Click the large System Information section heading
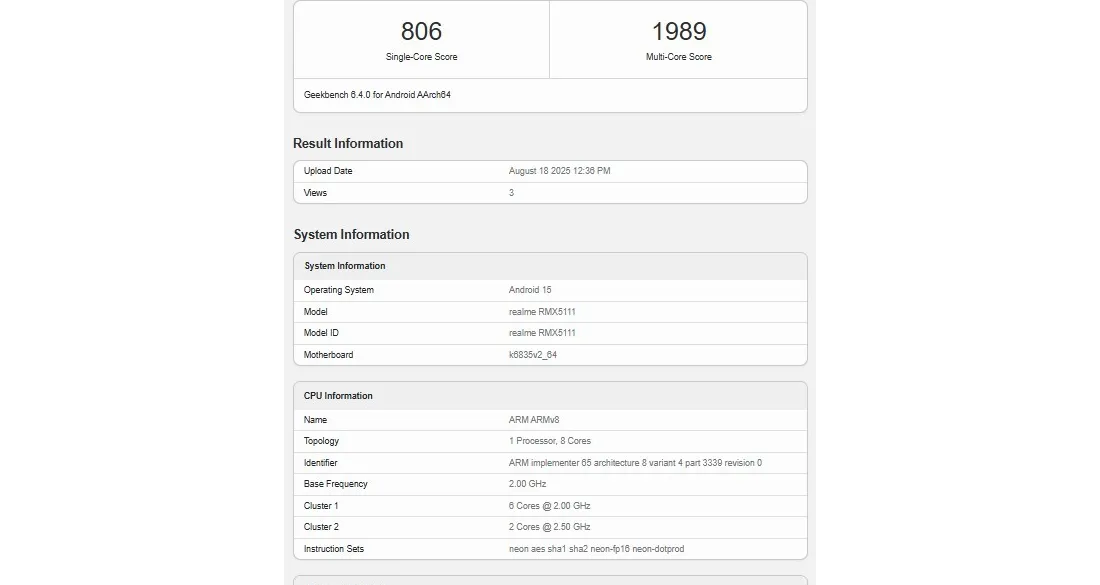The width and height of the screenshot is (1100, 585). click(x=351, y=234)
